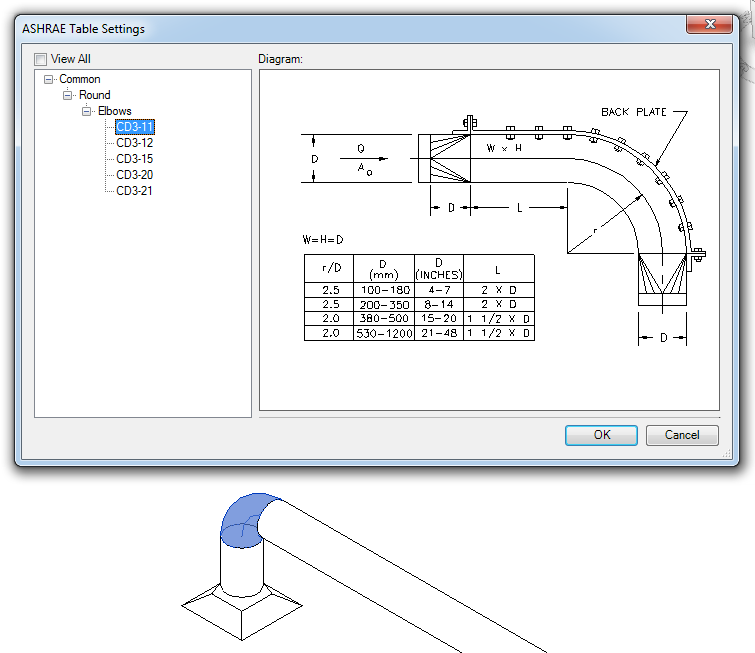The height and width of the screenshot is (653, 755).
Task: Collapse the Round tree node
Action: point(67,95)
